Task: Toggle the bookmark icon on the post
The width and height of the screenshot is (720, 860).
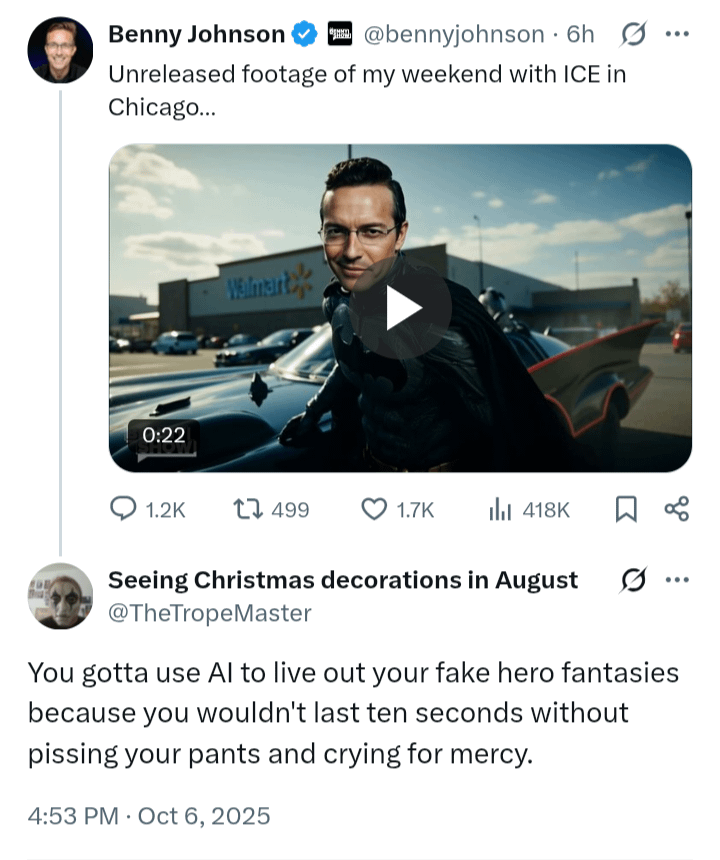Action: 625,510
